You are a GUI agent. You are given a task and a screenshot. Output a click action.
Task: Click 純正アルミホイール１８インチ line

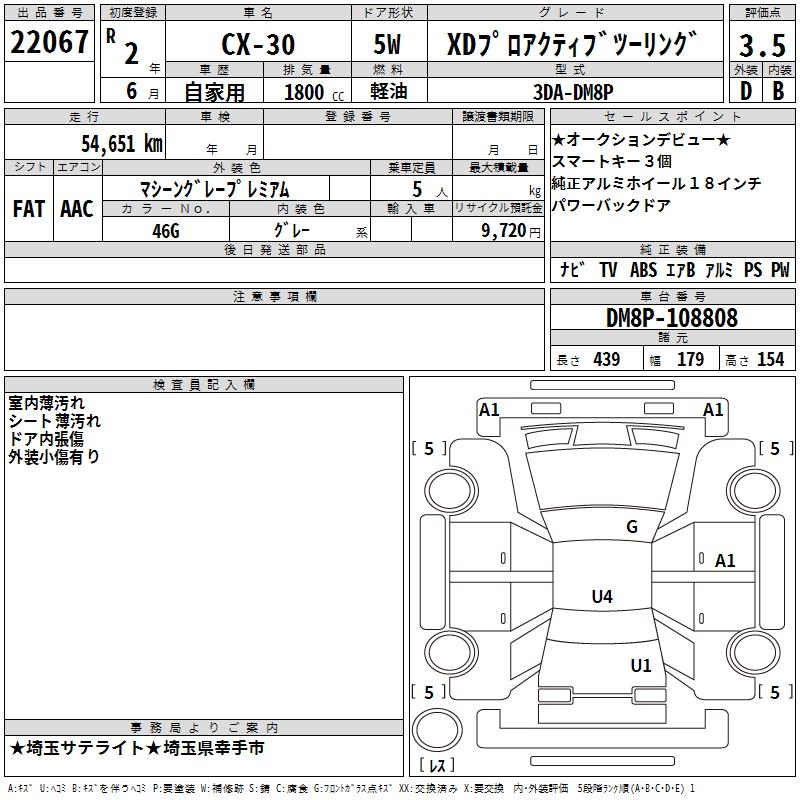tap(657, 183)
